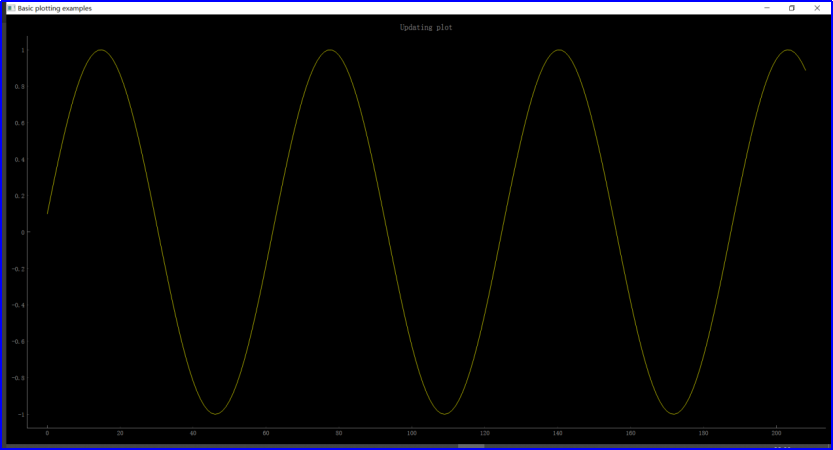Restore down the plot window
This screenshot has height=450, width=833.
coord(792,8)
